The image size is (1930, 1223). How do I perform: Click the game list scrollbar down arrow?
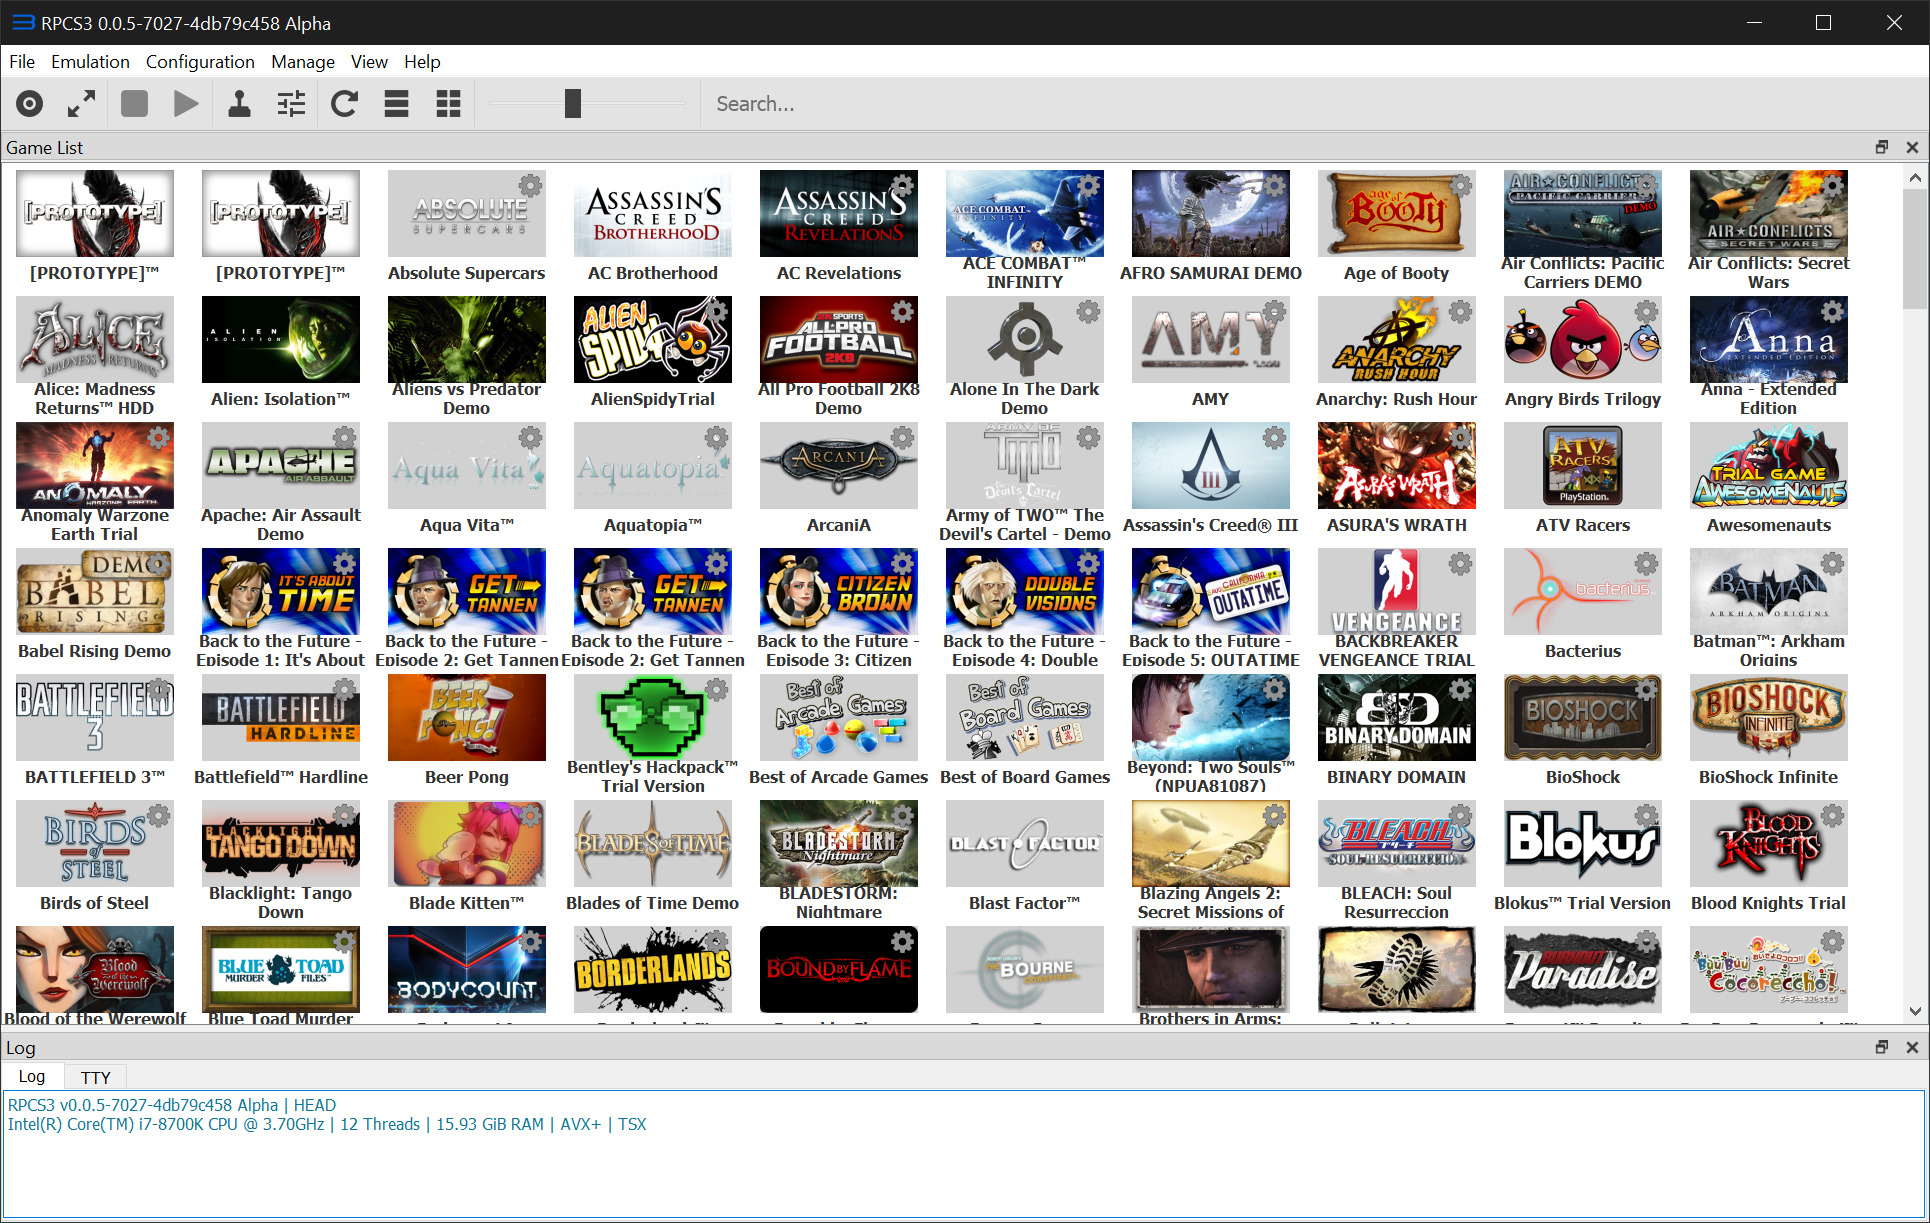pyautogui.click(x=1915, y=1011)
